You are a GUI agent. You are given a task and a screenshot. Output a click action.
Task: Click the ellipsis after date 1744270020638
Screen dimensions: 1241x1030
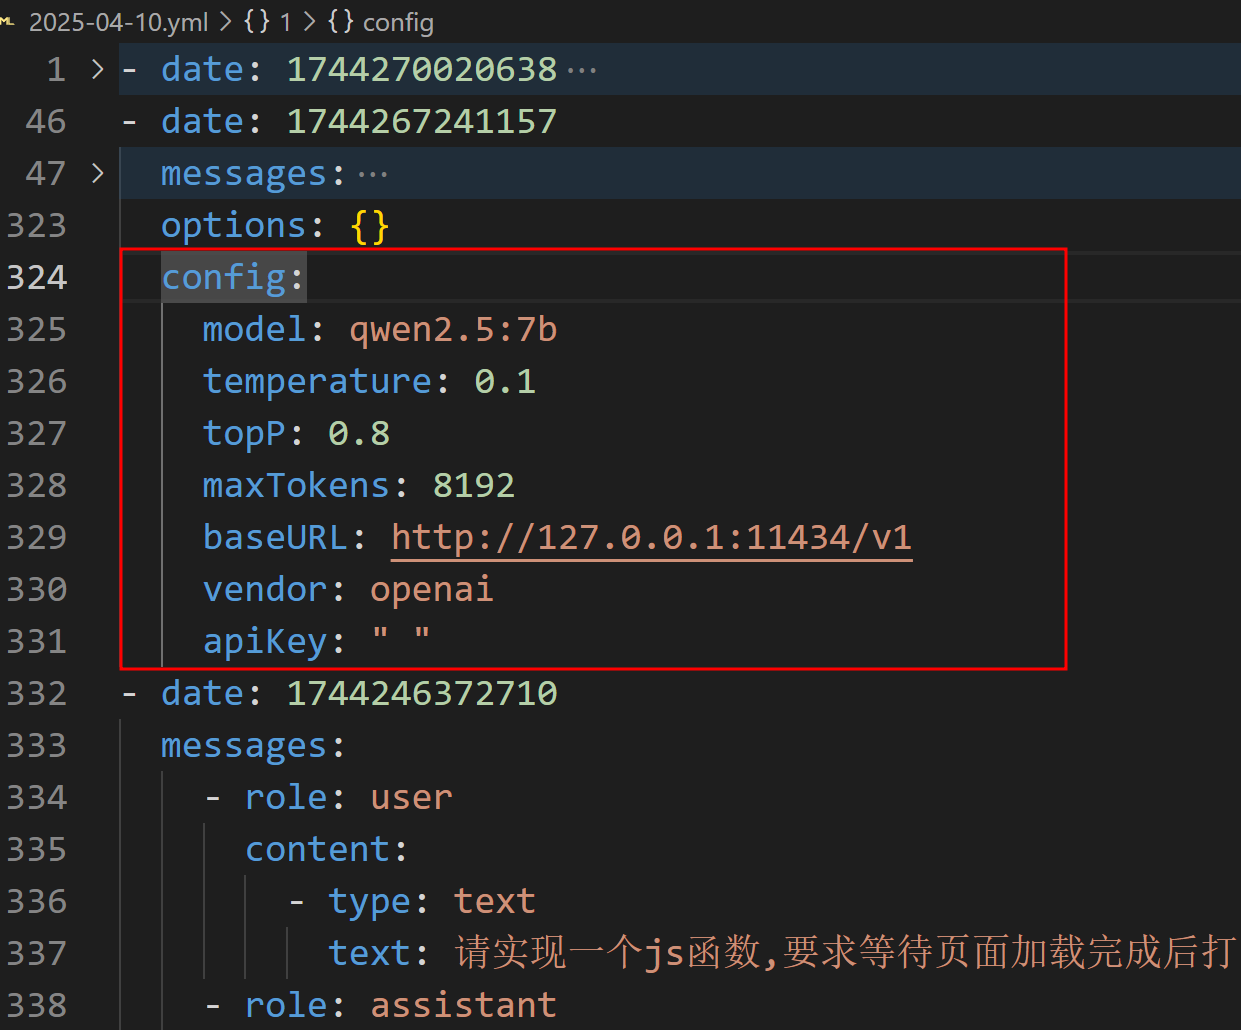581,71
